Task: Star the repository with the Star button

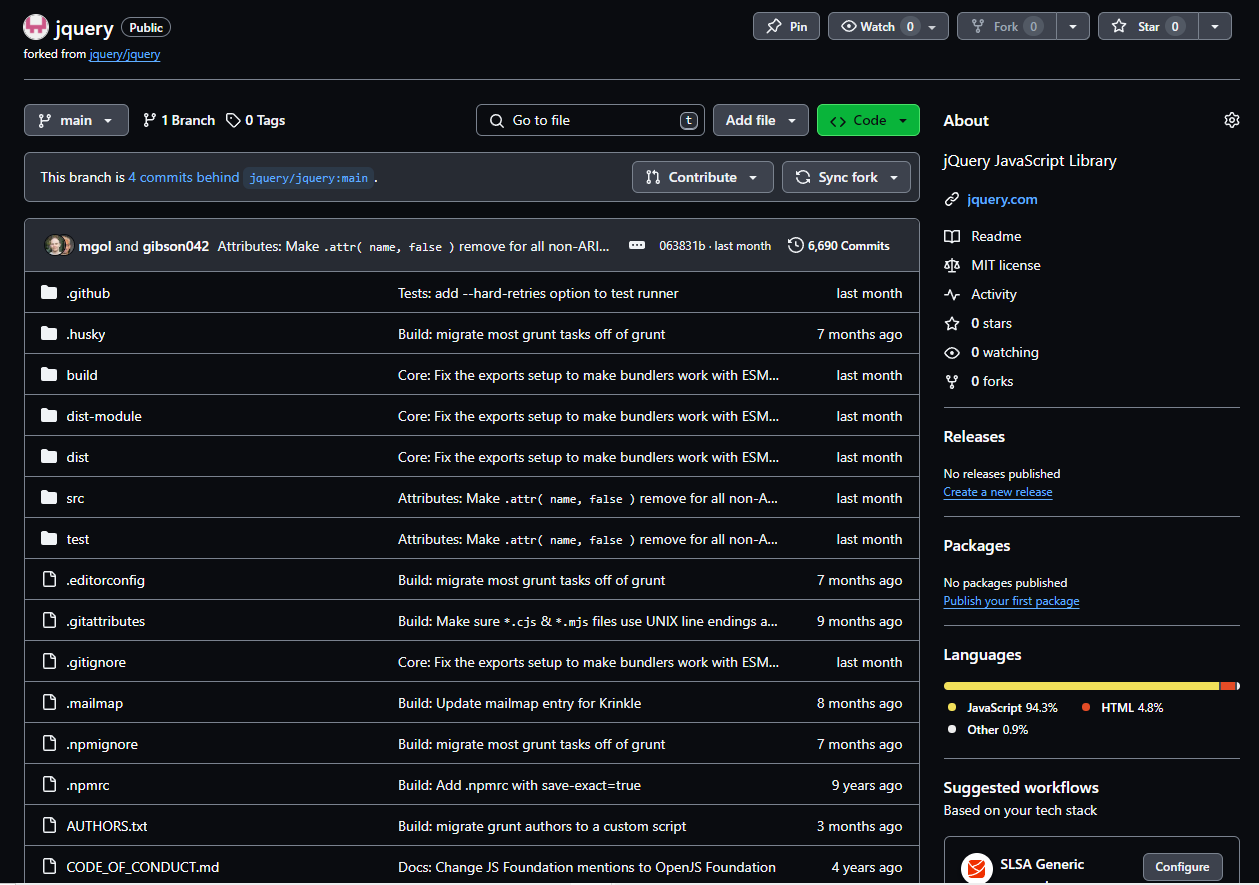Action: coord(1148,26)
